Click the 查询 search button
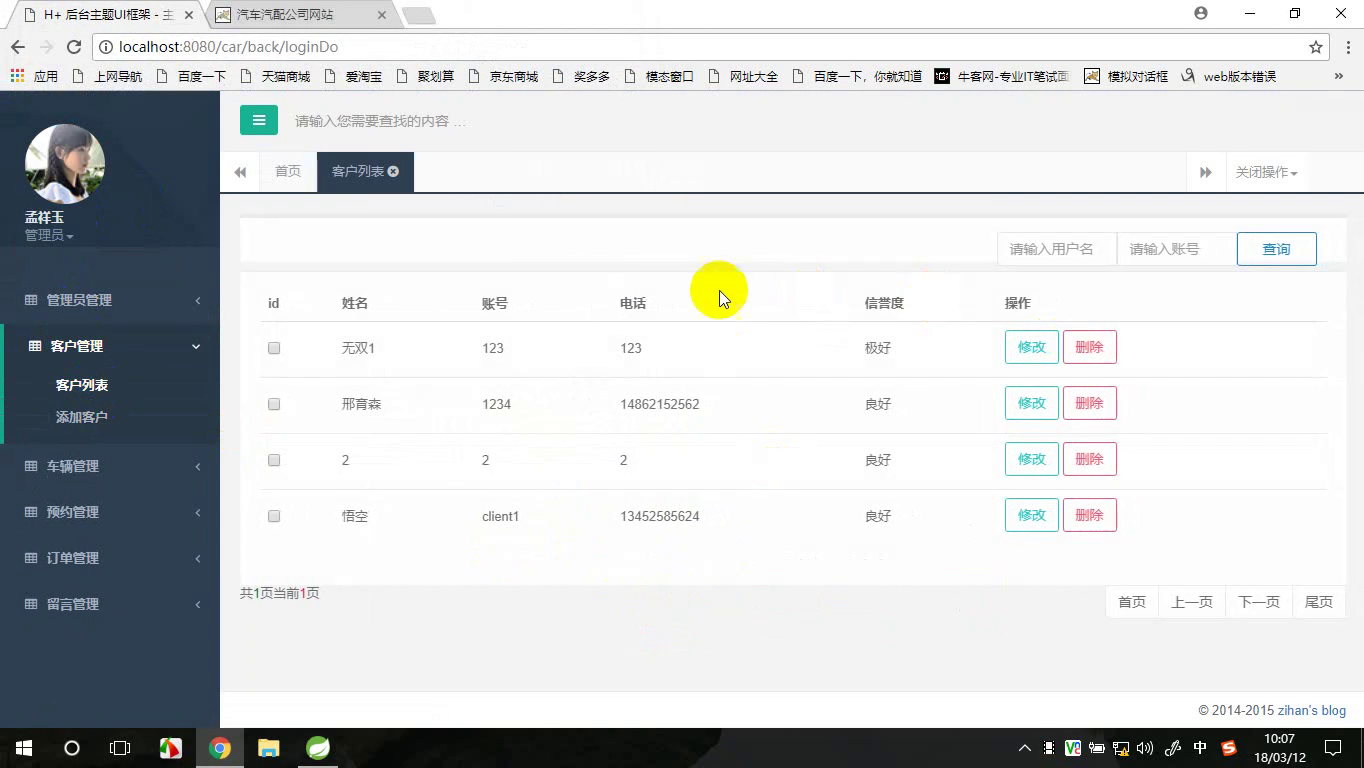 [x=1276, y=249]
